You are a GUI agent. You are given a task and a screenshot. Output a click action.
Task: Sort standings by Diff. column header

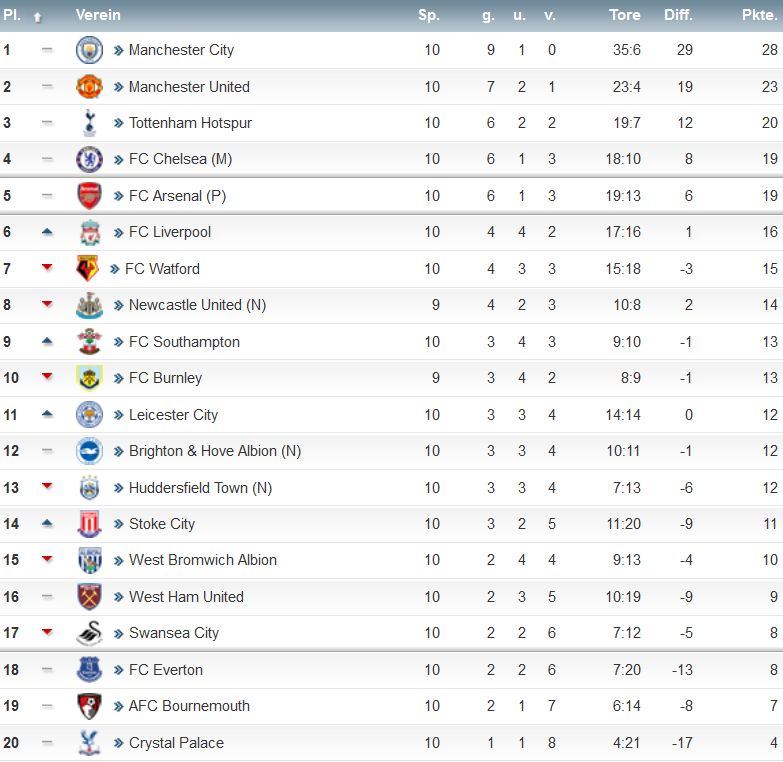678,15
